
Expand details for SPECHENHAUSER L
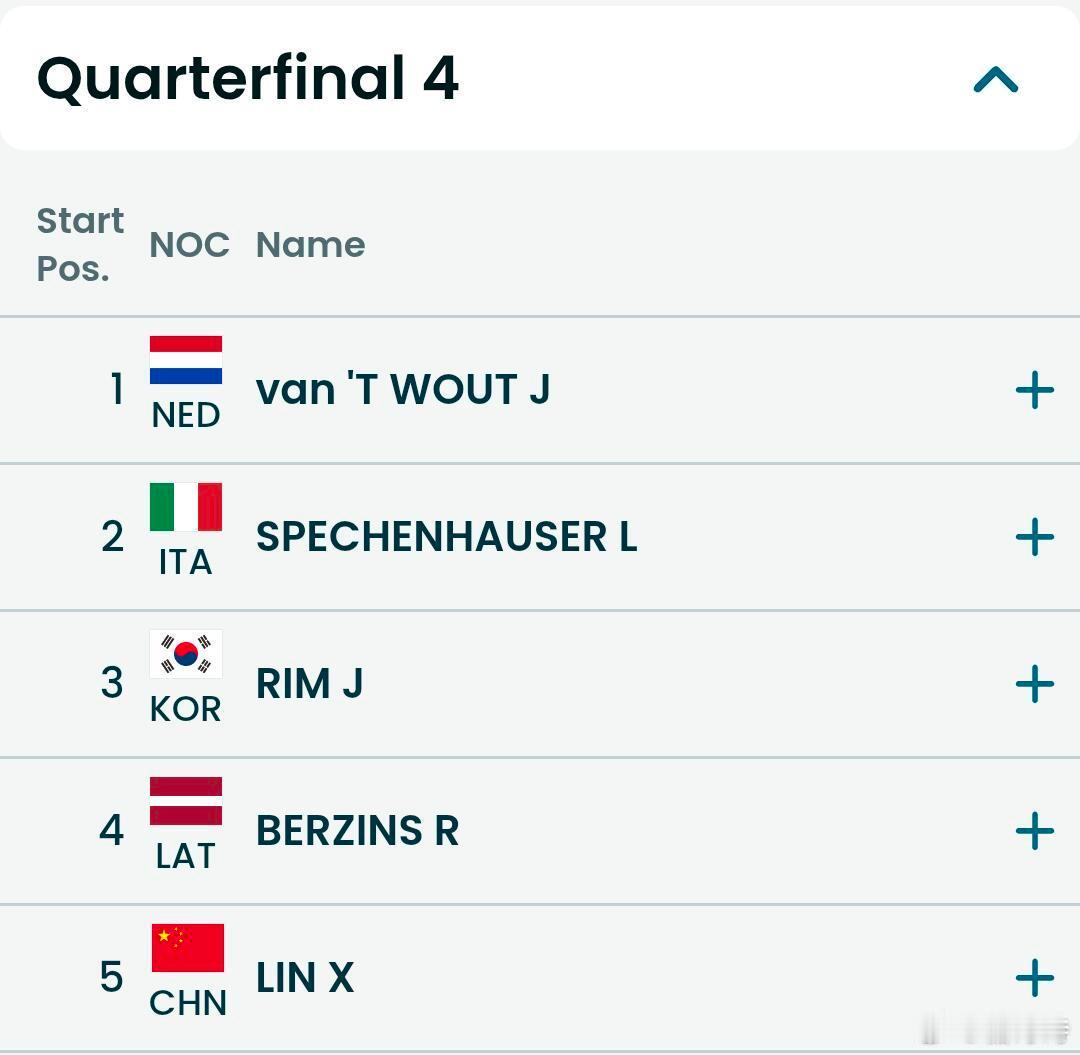pyautogui.click(x=1034, y=537)
